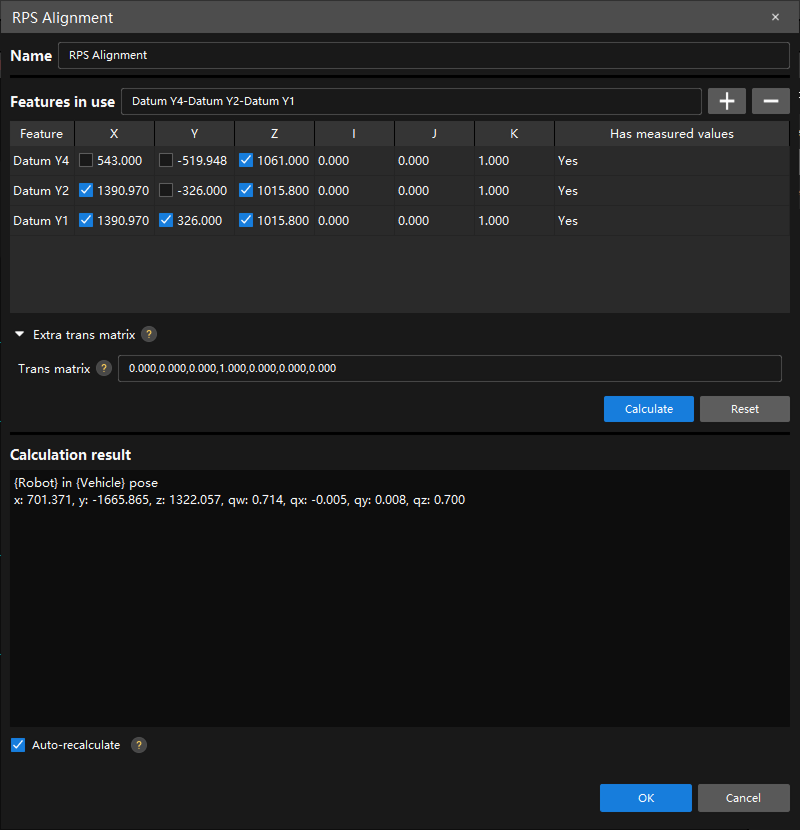800x830 pixels.
Task: Uncheck X checkbox for Datum Y1
Action: 86,220
